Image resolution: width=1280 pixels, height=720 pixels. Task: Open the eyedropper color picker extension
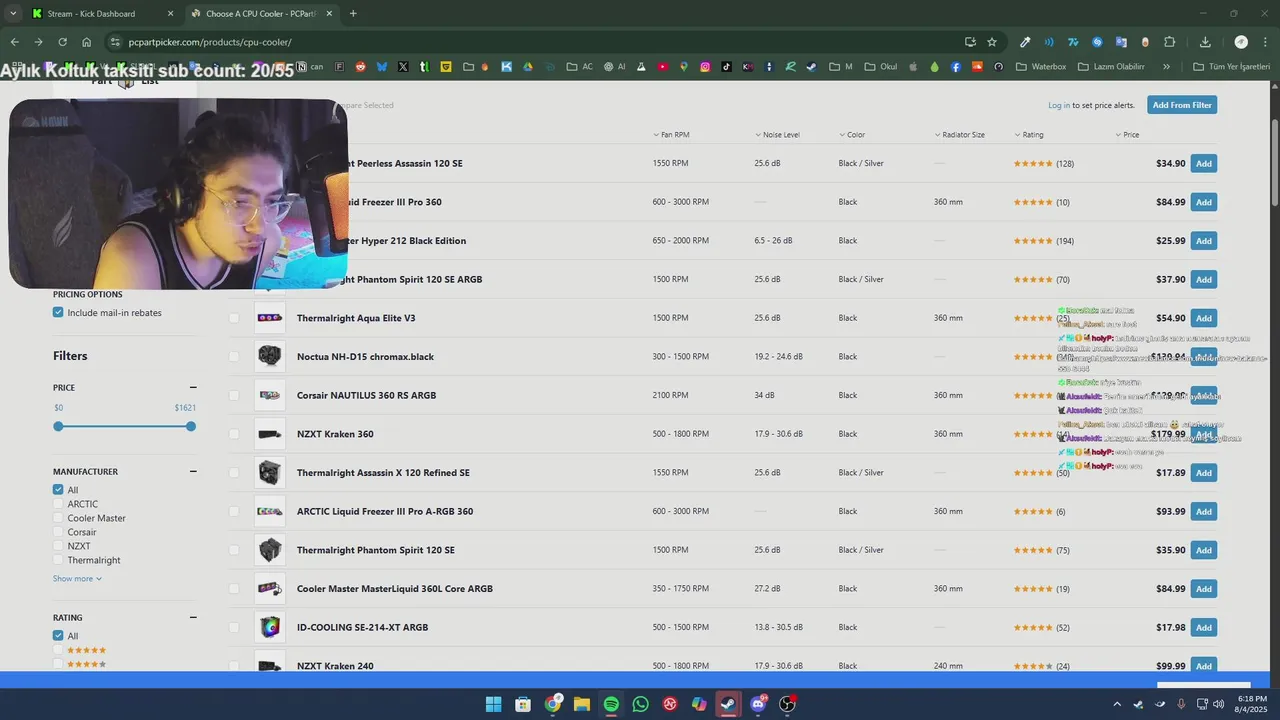click(1025, 42)
